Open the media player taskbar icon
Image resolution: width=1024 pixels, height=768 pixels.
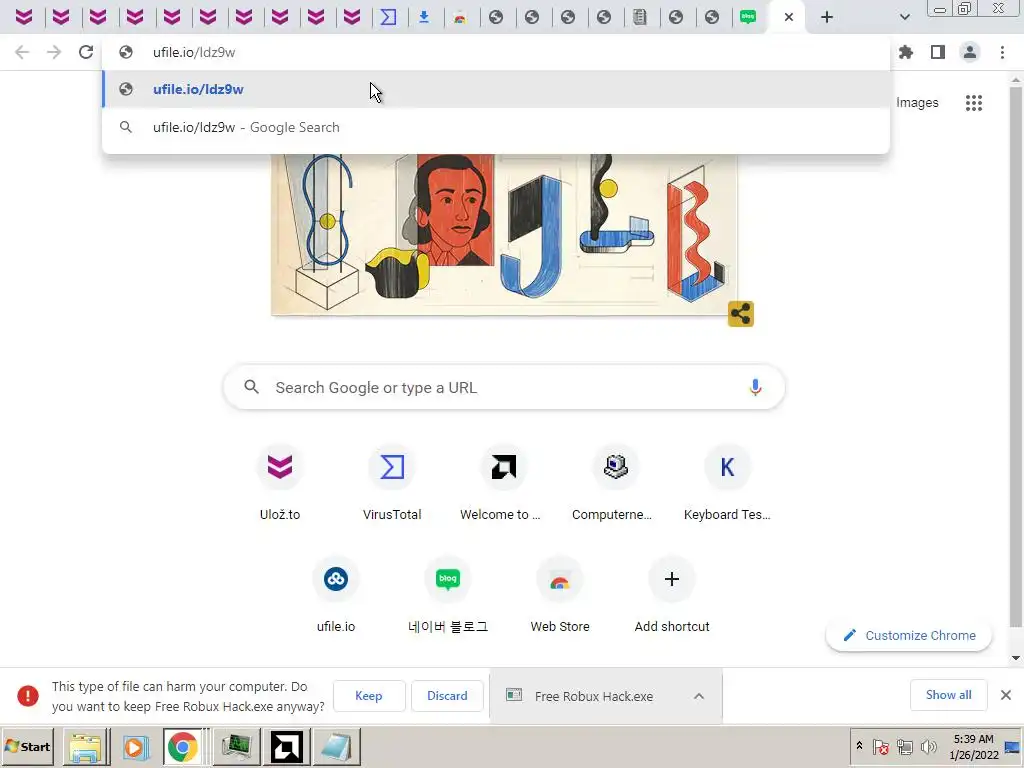tap(135, 746)
